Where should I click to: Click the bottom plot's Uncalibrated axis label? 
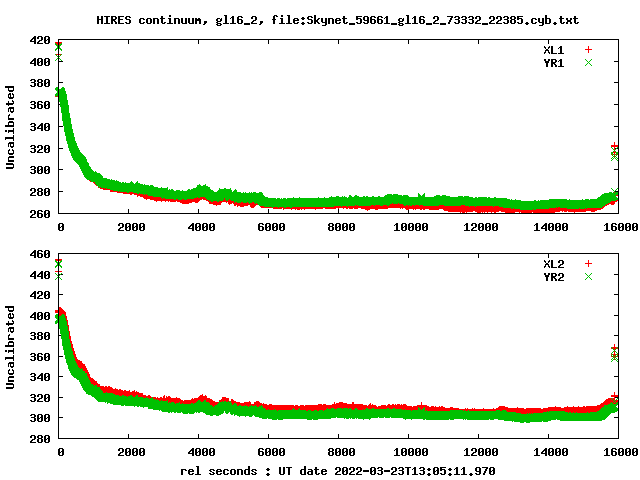[10, 347]
